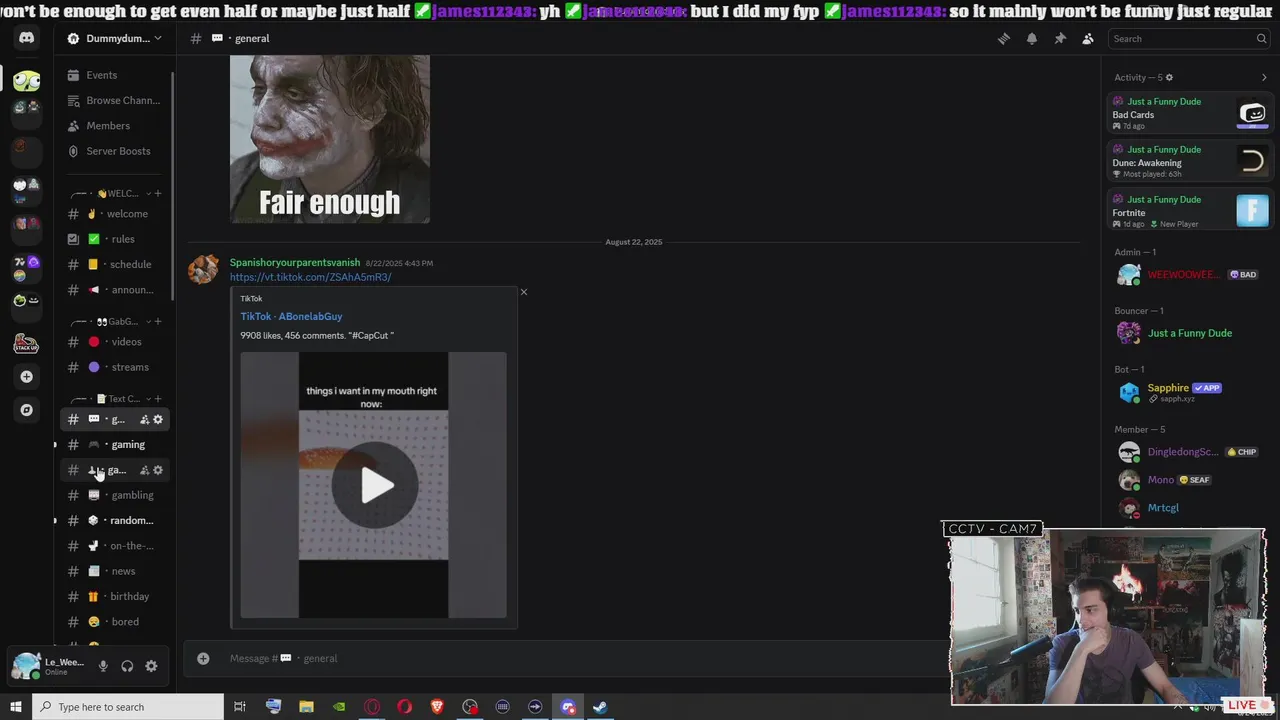Collapse the GabG category chevron
The image size is (1280, 720).
point(148,321)
